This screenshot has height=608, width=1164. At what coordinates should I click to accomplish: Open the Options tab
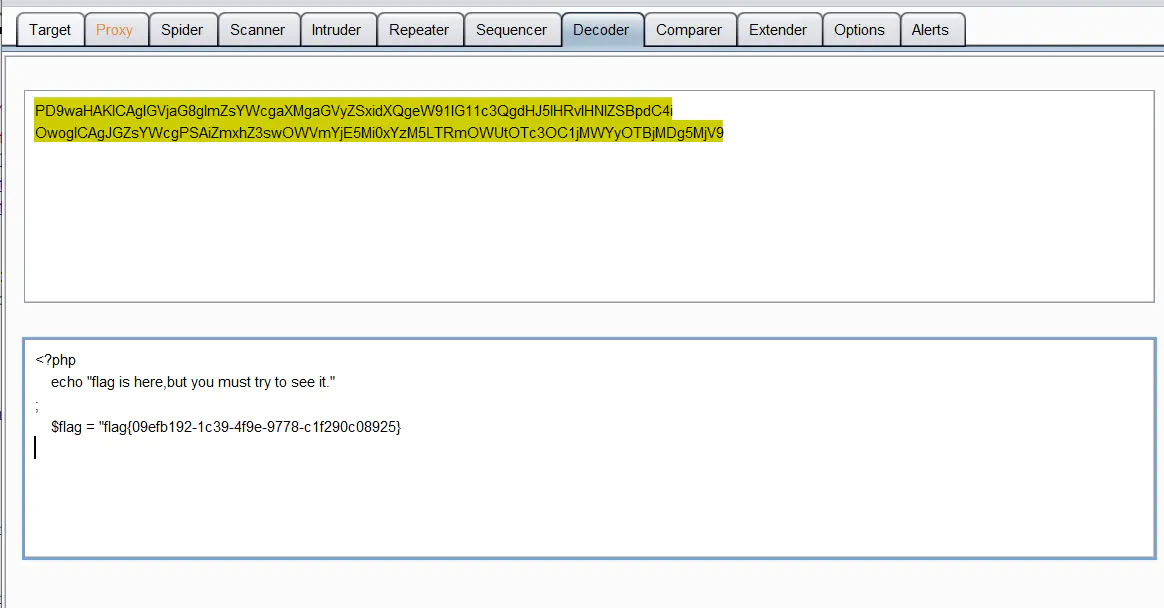point(859,30)
